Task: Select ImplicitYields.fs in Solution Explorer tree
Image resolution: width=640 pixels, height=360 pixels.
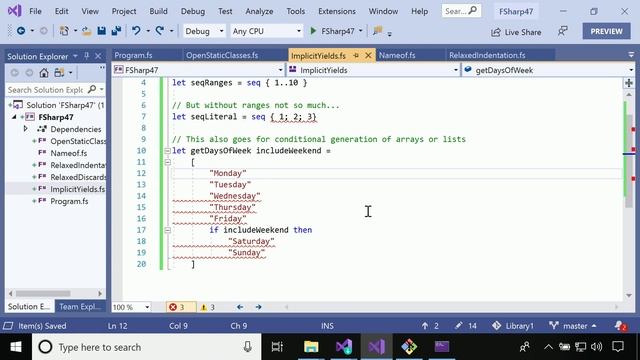Action: pyautogui.click(x=78, y=189)
